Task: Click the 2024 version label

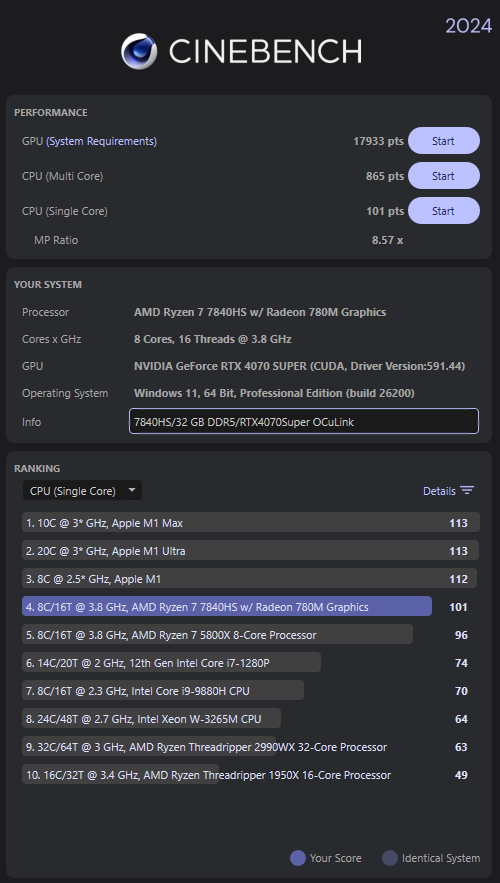Action: pos(468,25)
